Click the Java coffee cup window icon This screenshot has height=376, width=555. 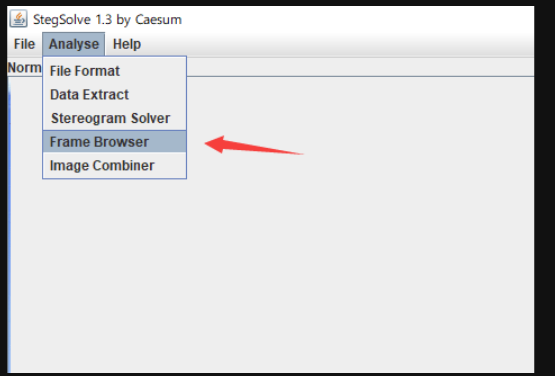coord(18,19)
